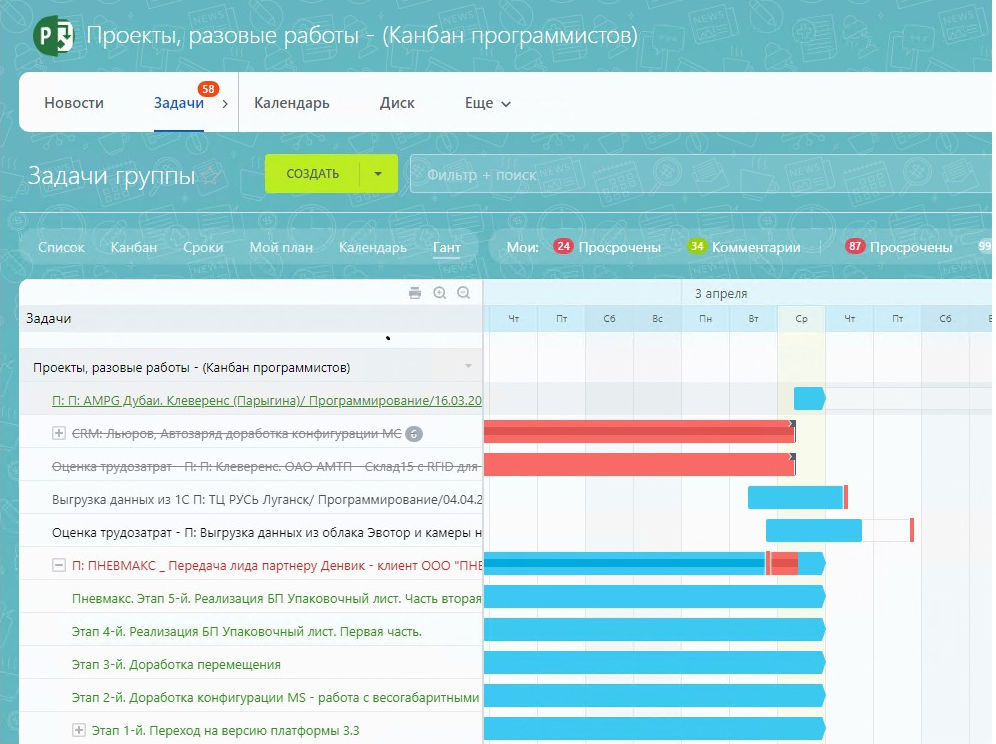Filter 34 Комментарии counter
This screenshot has width=996, height=744.
744,247
